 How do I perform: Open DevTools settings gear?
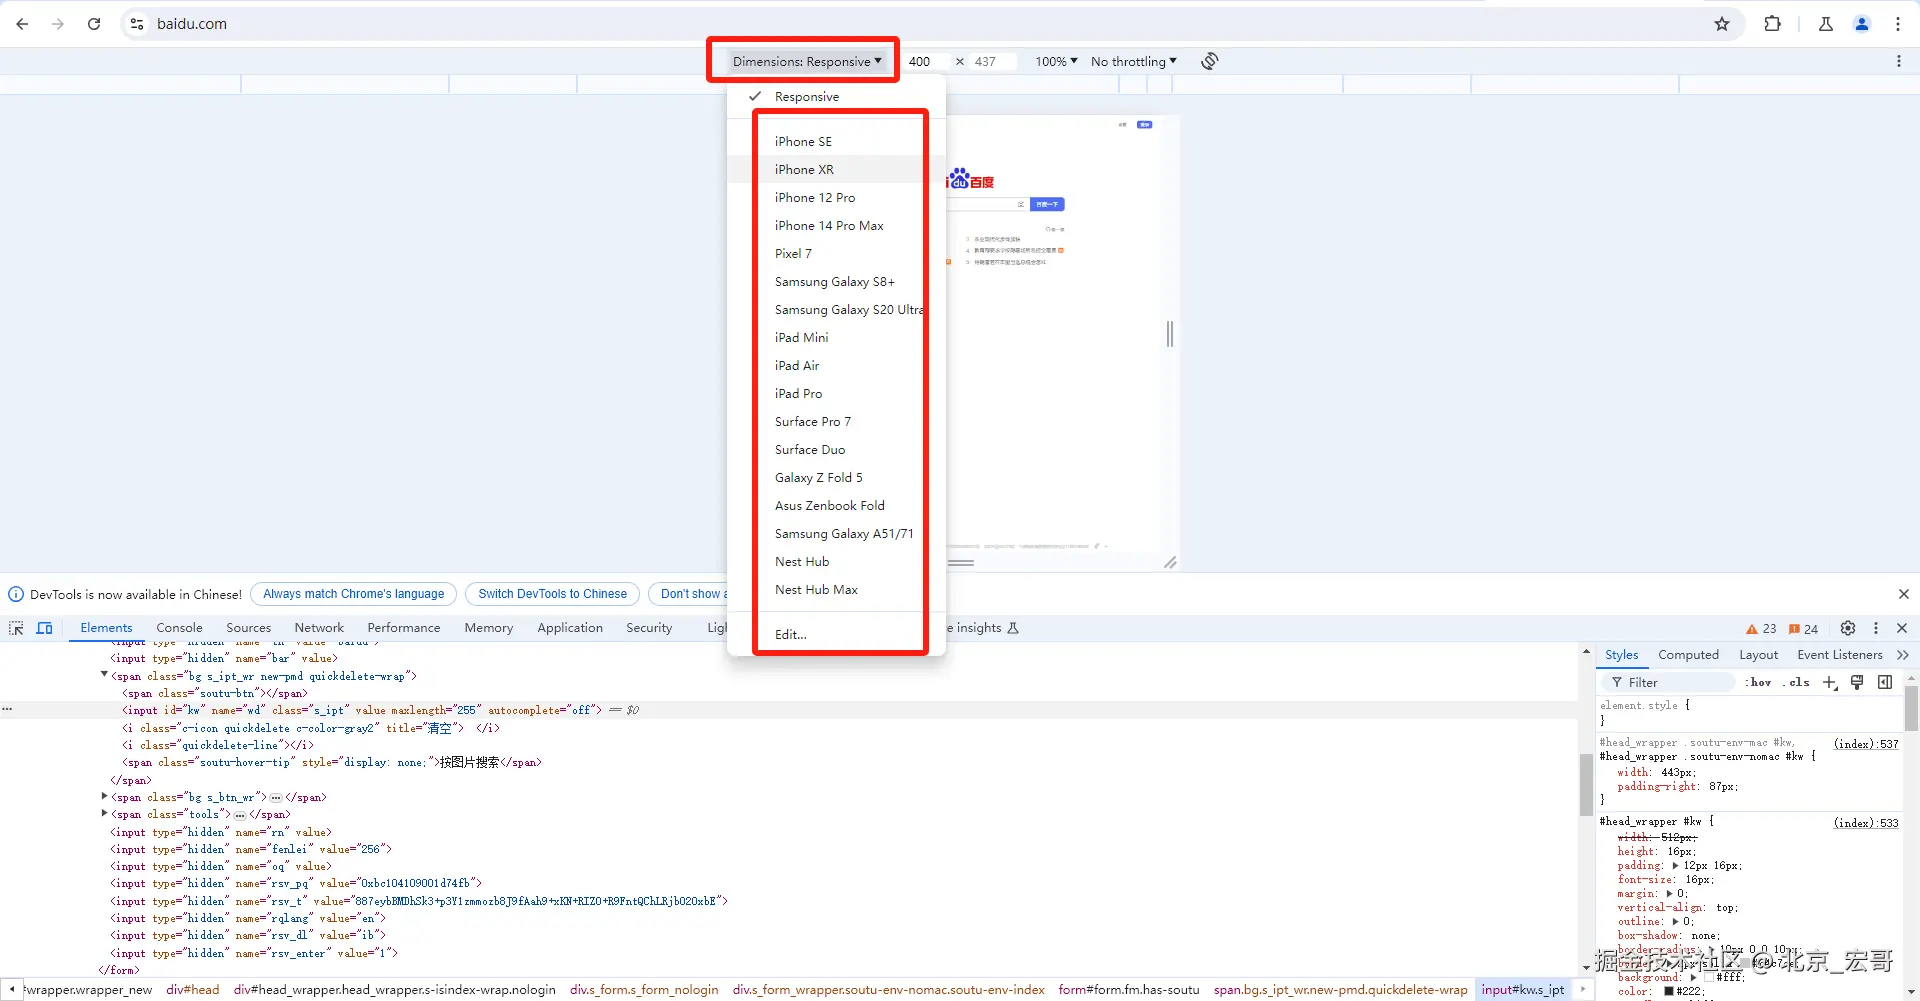click(x=1848, y=628)
